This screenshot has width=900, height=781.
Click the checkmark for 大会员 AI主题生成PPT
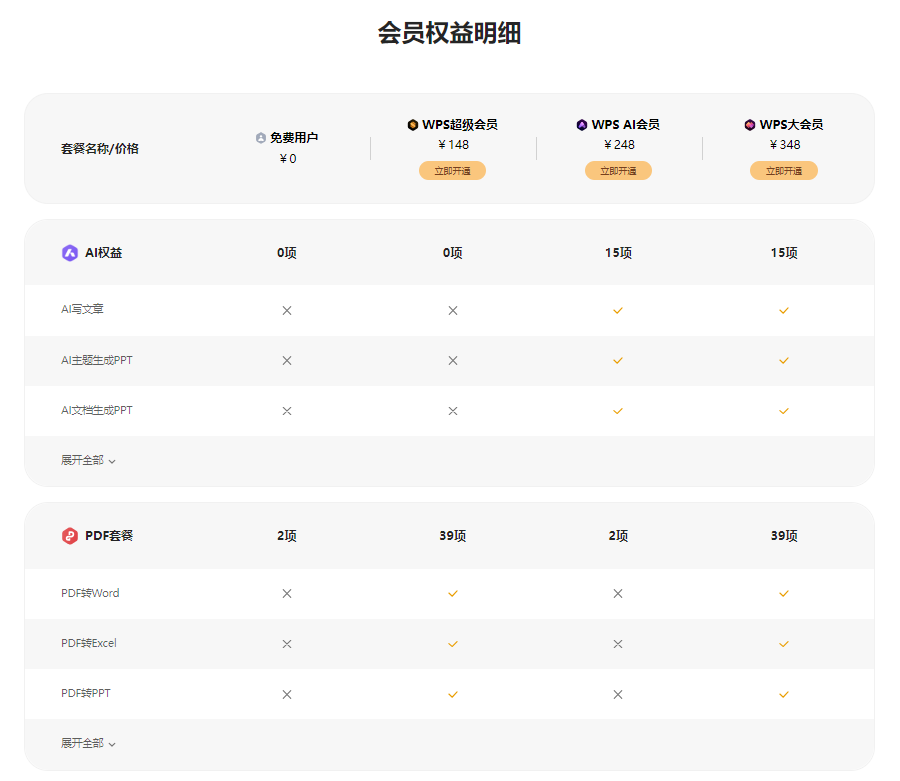(784, 360)
